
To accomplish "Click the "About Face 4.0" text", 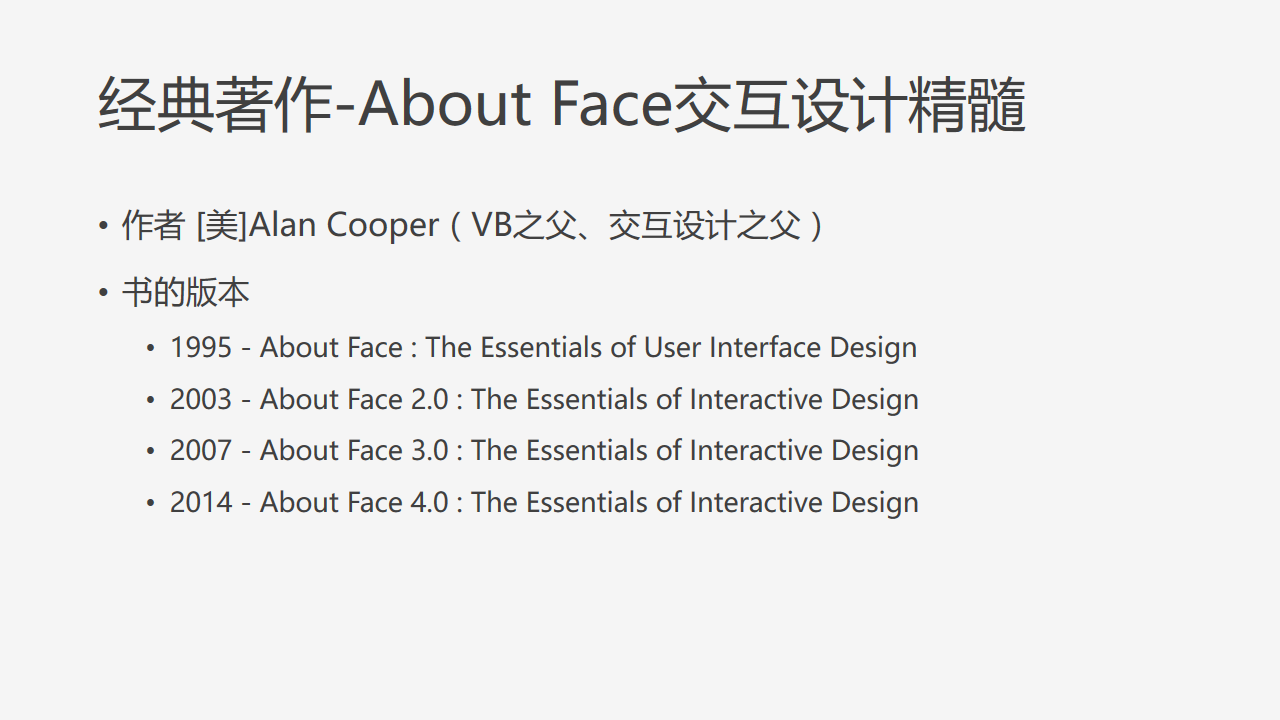I will (354, 503).
